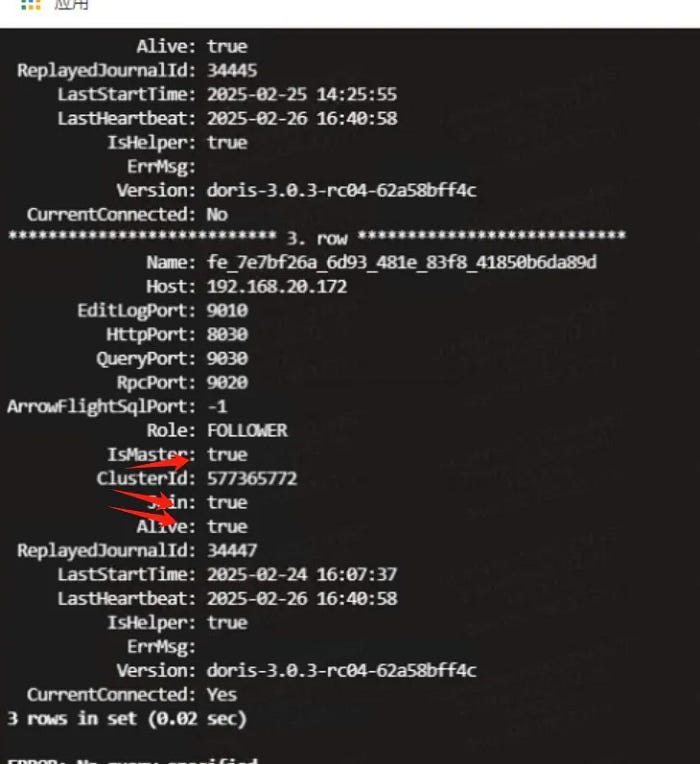Select the ArrowFlightSqlPort value -1

click(x=217, y=406)
